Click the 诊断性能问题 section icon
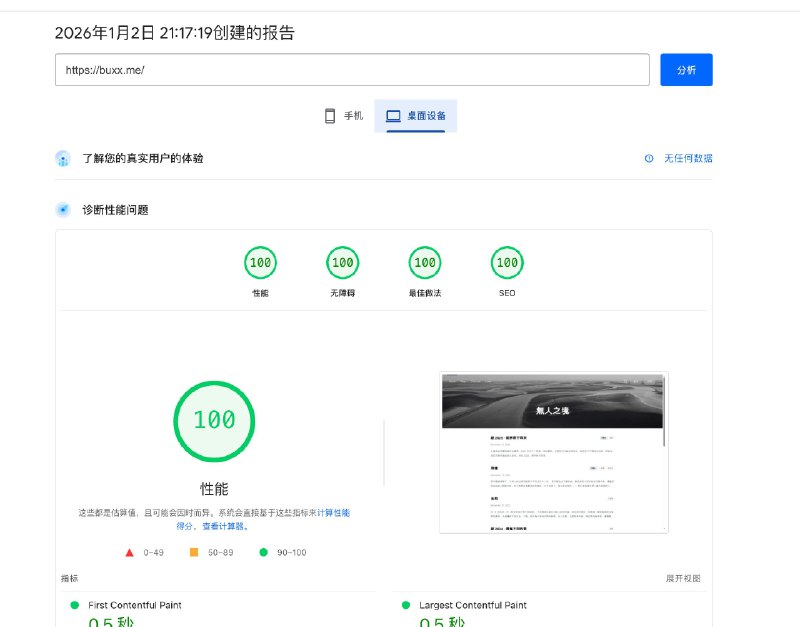 coord(63,210)
